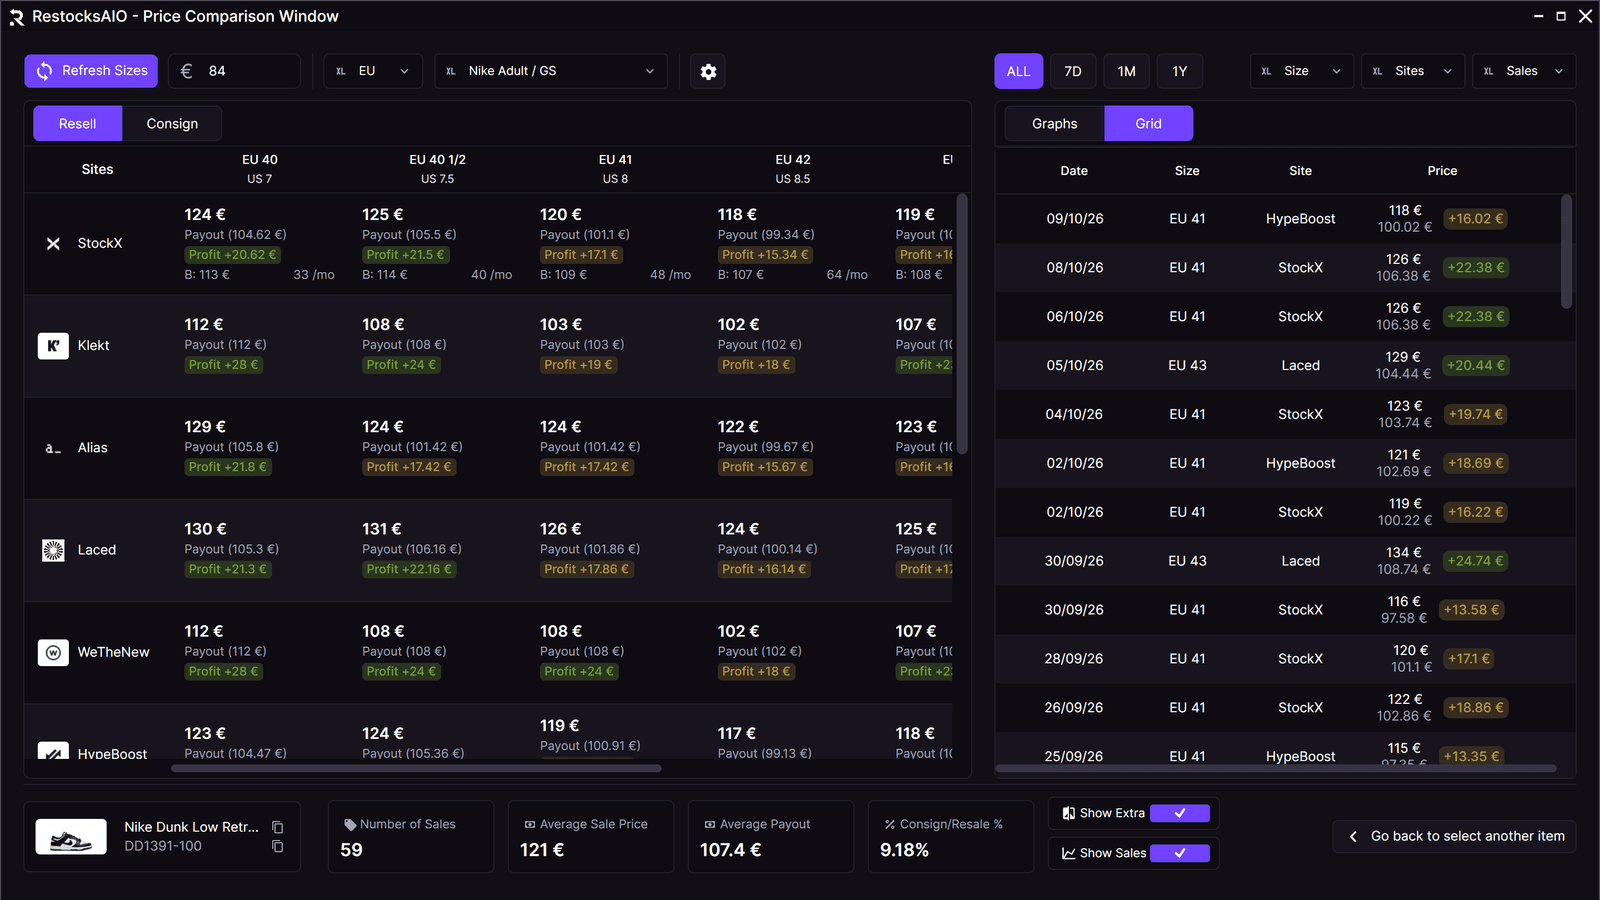Screen dimensions: 1600x900
Task: Select the 1Y time range
Action: coord(1179,71)
